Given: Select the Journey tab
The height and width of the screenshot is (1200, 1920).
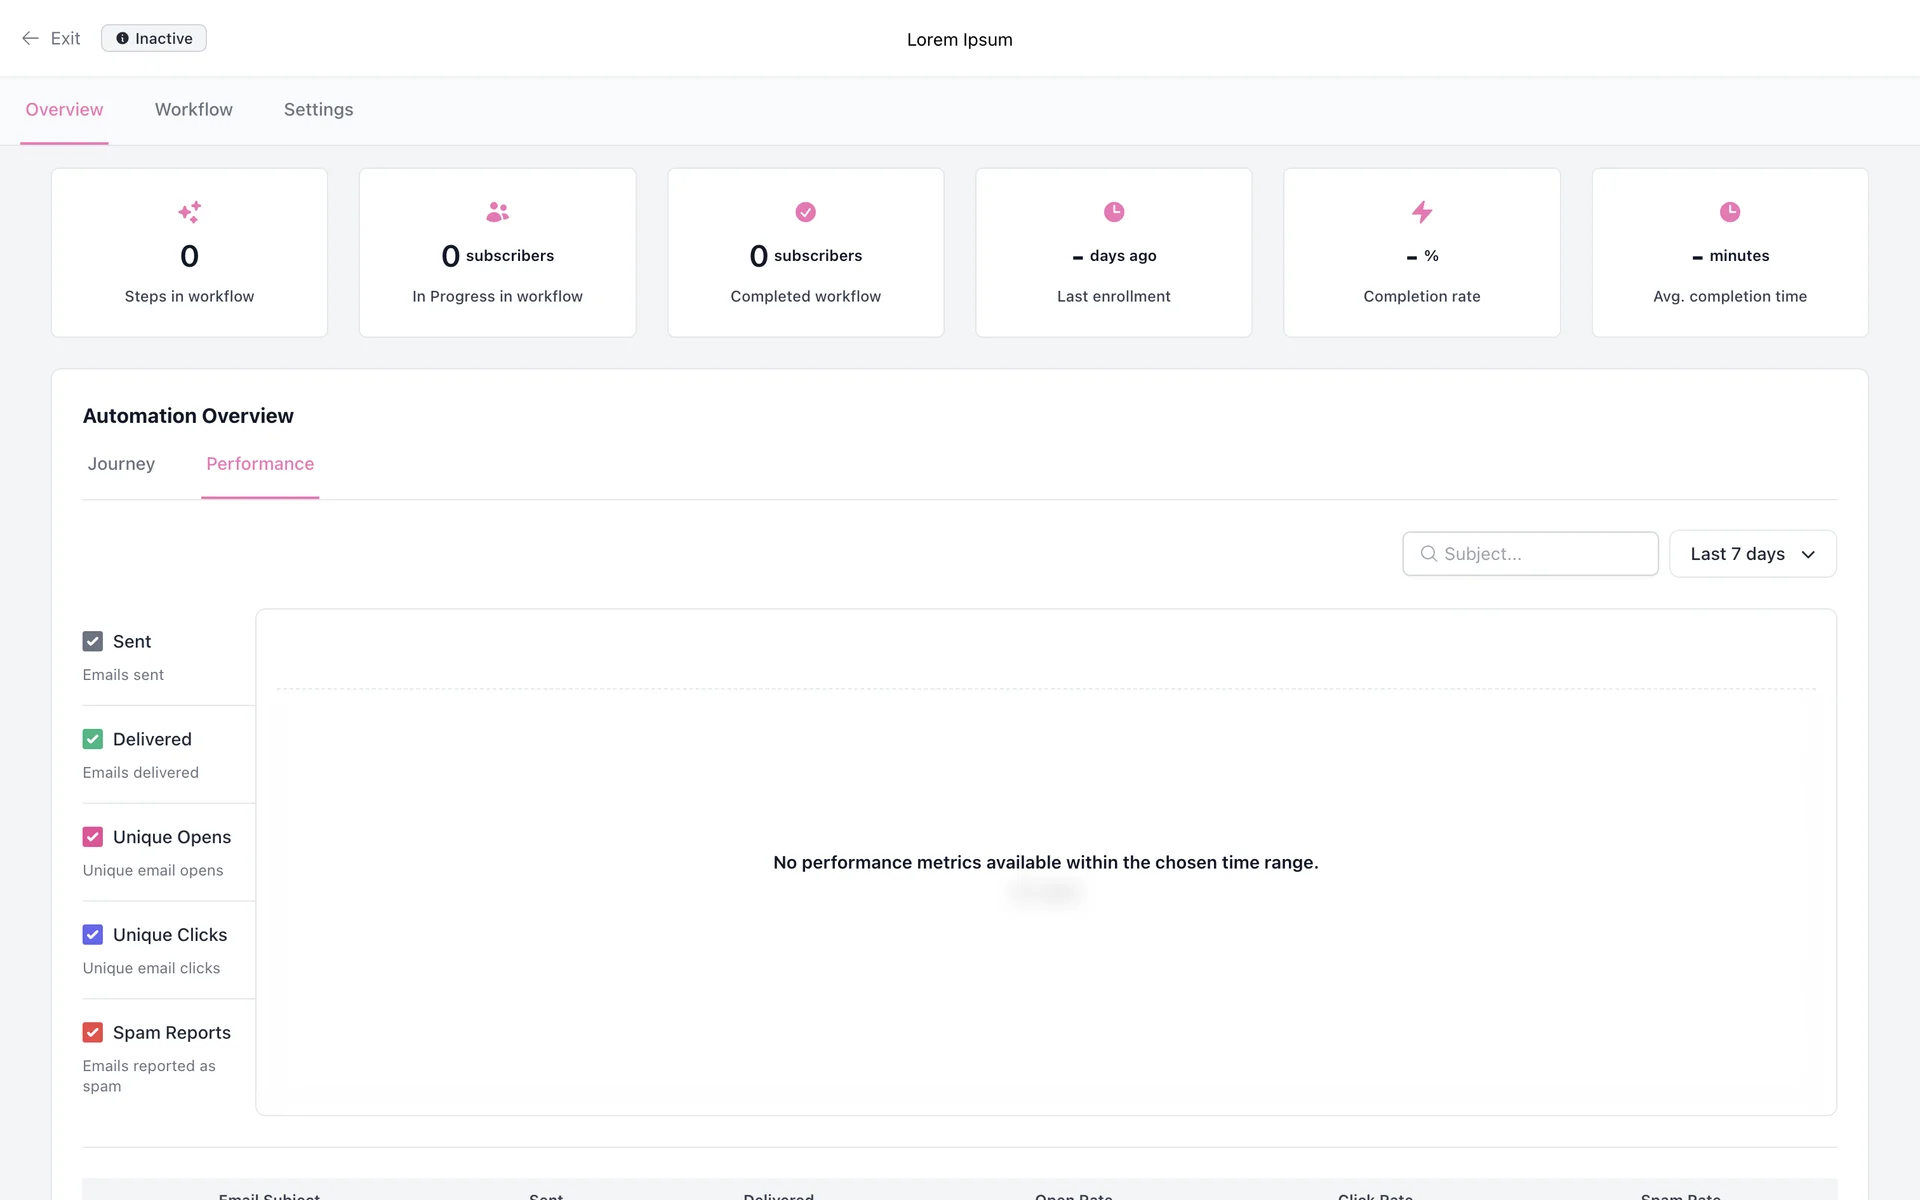Looking at the screenshot, I should point(121,464).
